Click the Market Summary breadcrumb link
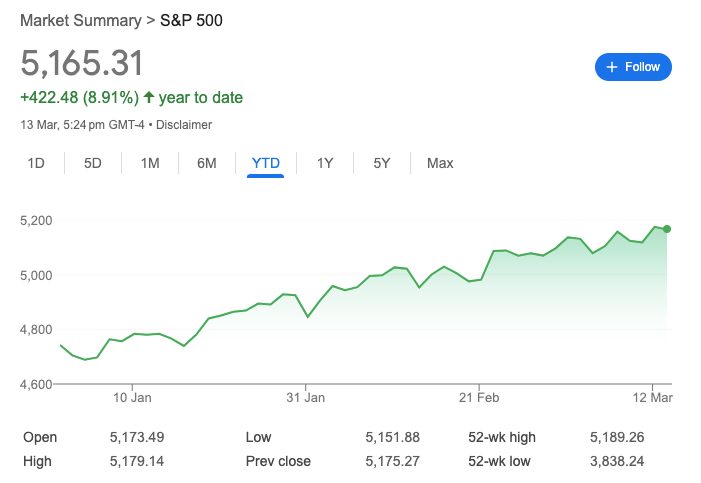Viewport: 701px width, 483px height. coord(82,20)
